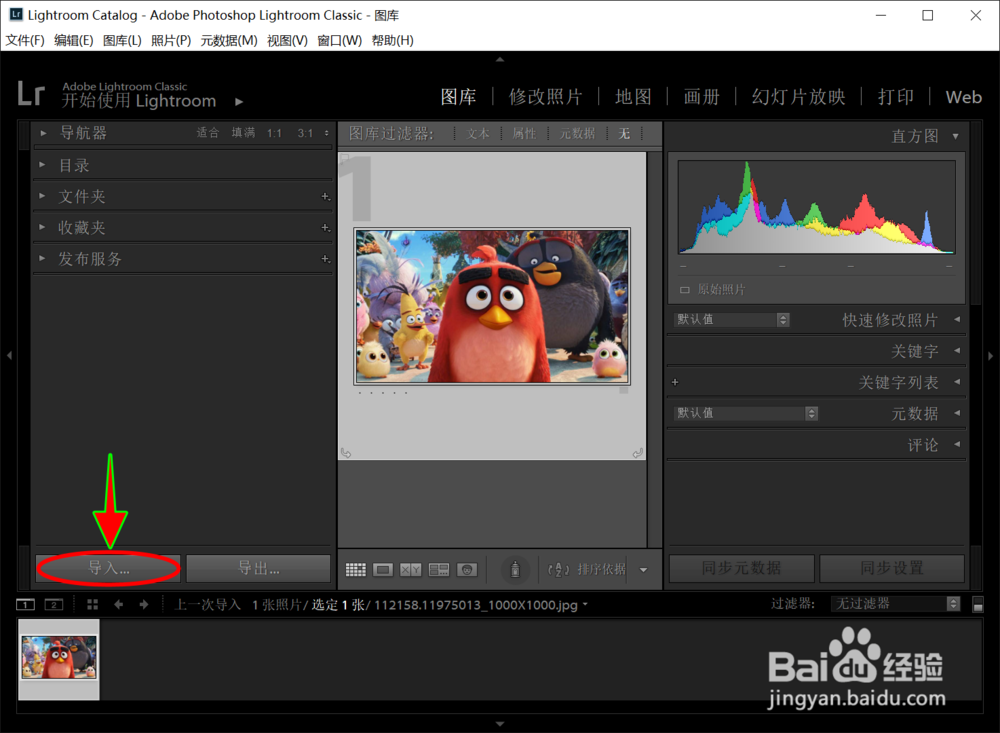Open the filmstrip filter dropdown (无过滤器)
1000x733 pixels.
click(x=896, y=603)
